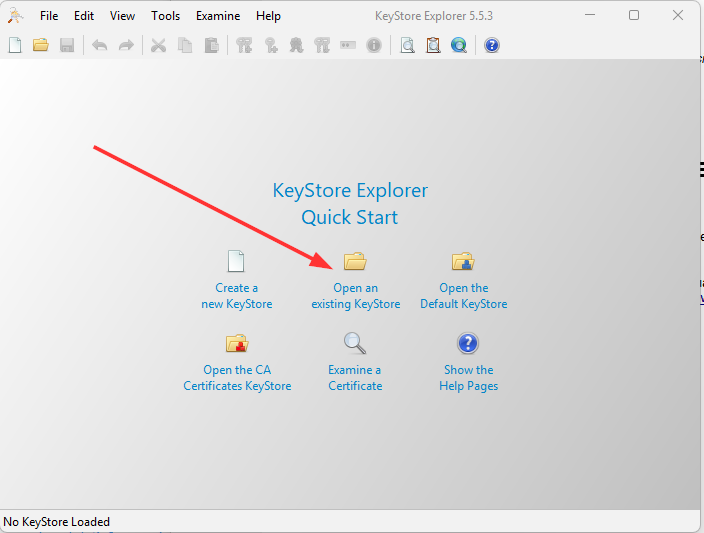Click the Generate Key Pair toolbar icon
704x533 pixels.
[244, 45]
